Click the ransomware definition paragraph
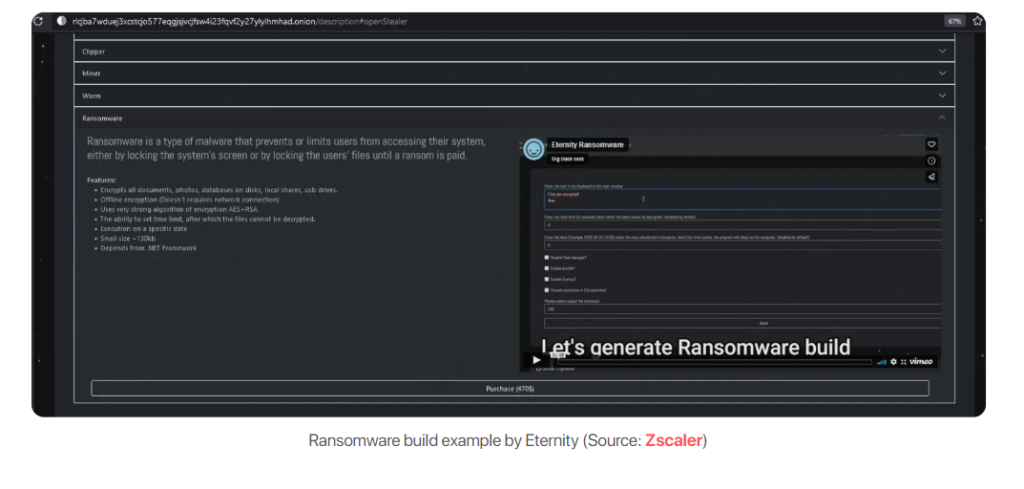Screen dimensions: 1024x489 [286, 149]
